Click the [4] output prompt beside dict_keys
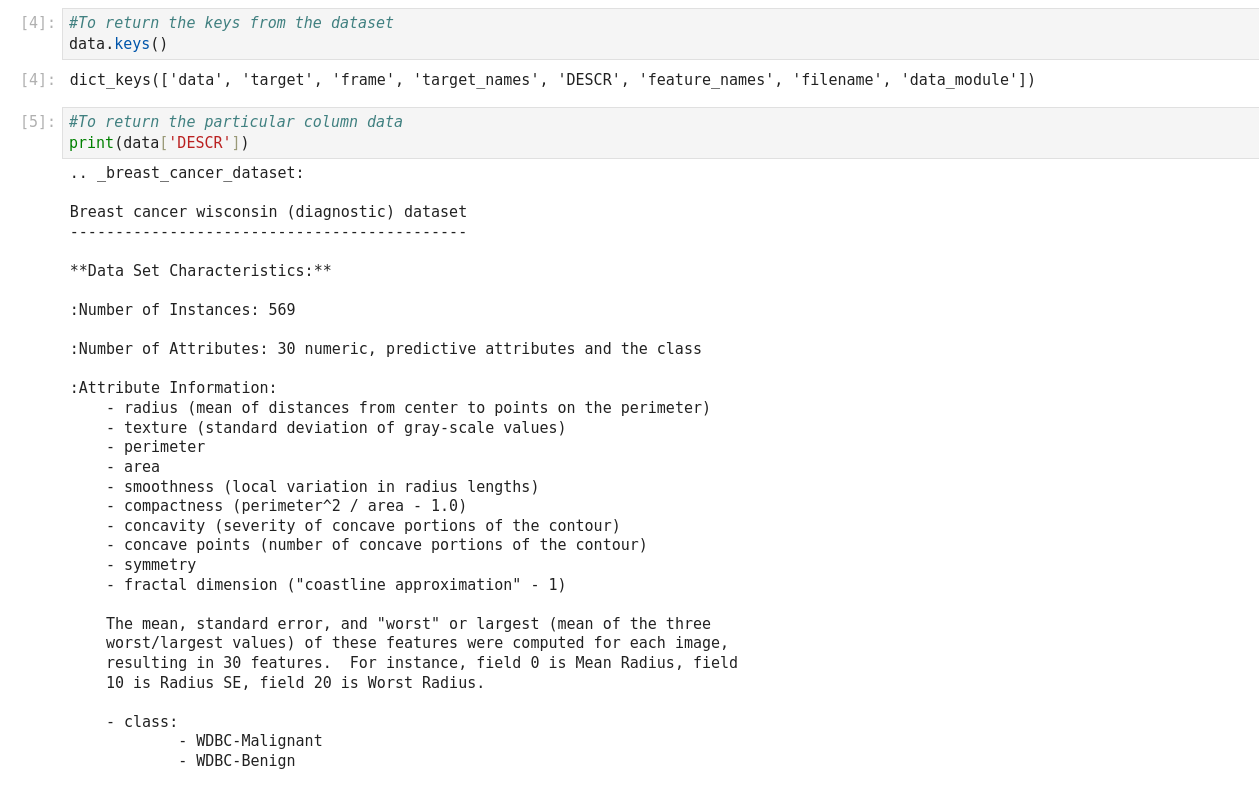The height and width of the screenshot is (785, 1259). (x=37, y=80)
